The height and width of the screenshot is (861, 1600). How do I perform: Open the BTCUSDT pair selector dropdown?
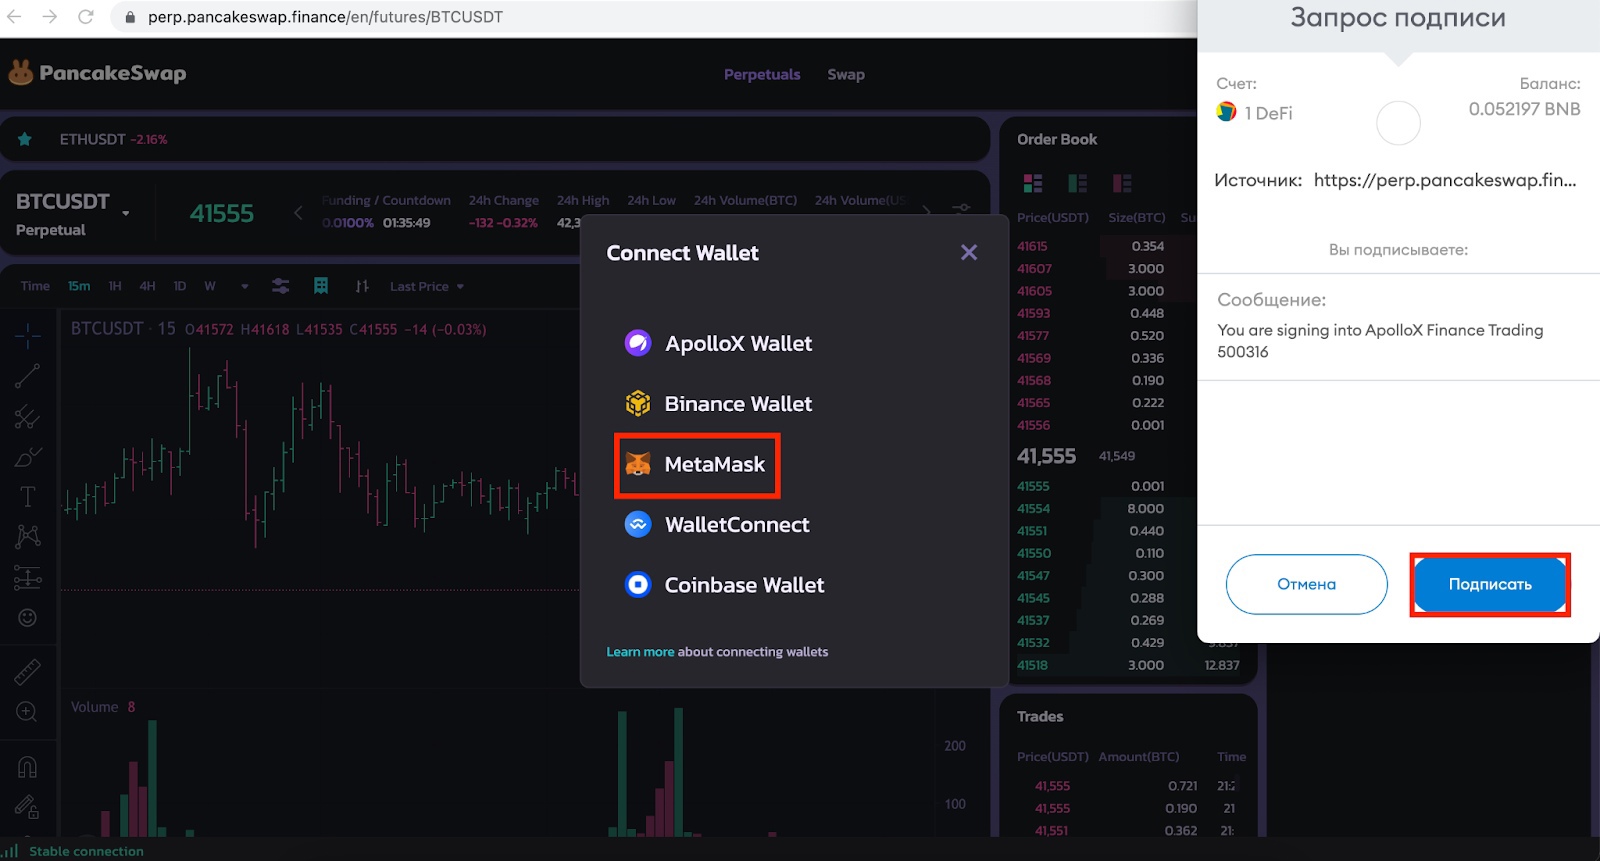click(126, 213)
